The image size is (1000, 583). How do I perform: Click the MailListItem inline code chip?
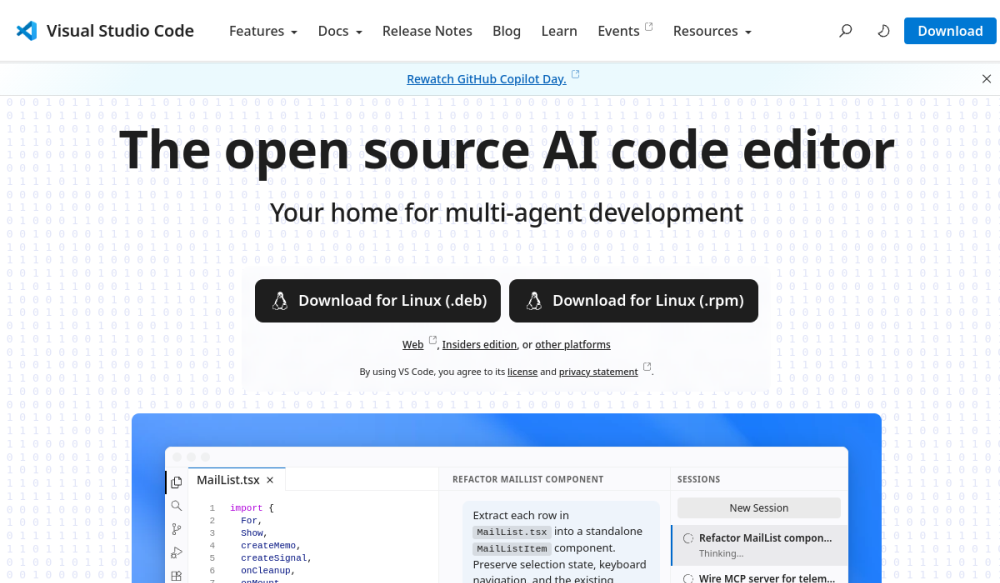click(x=511, y=549)
